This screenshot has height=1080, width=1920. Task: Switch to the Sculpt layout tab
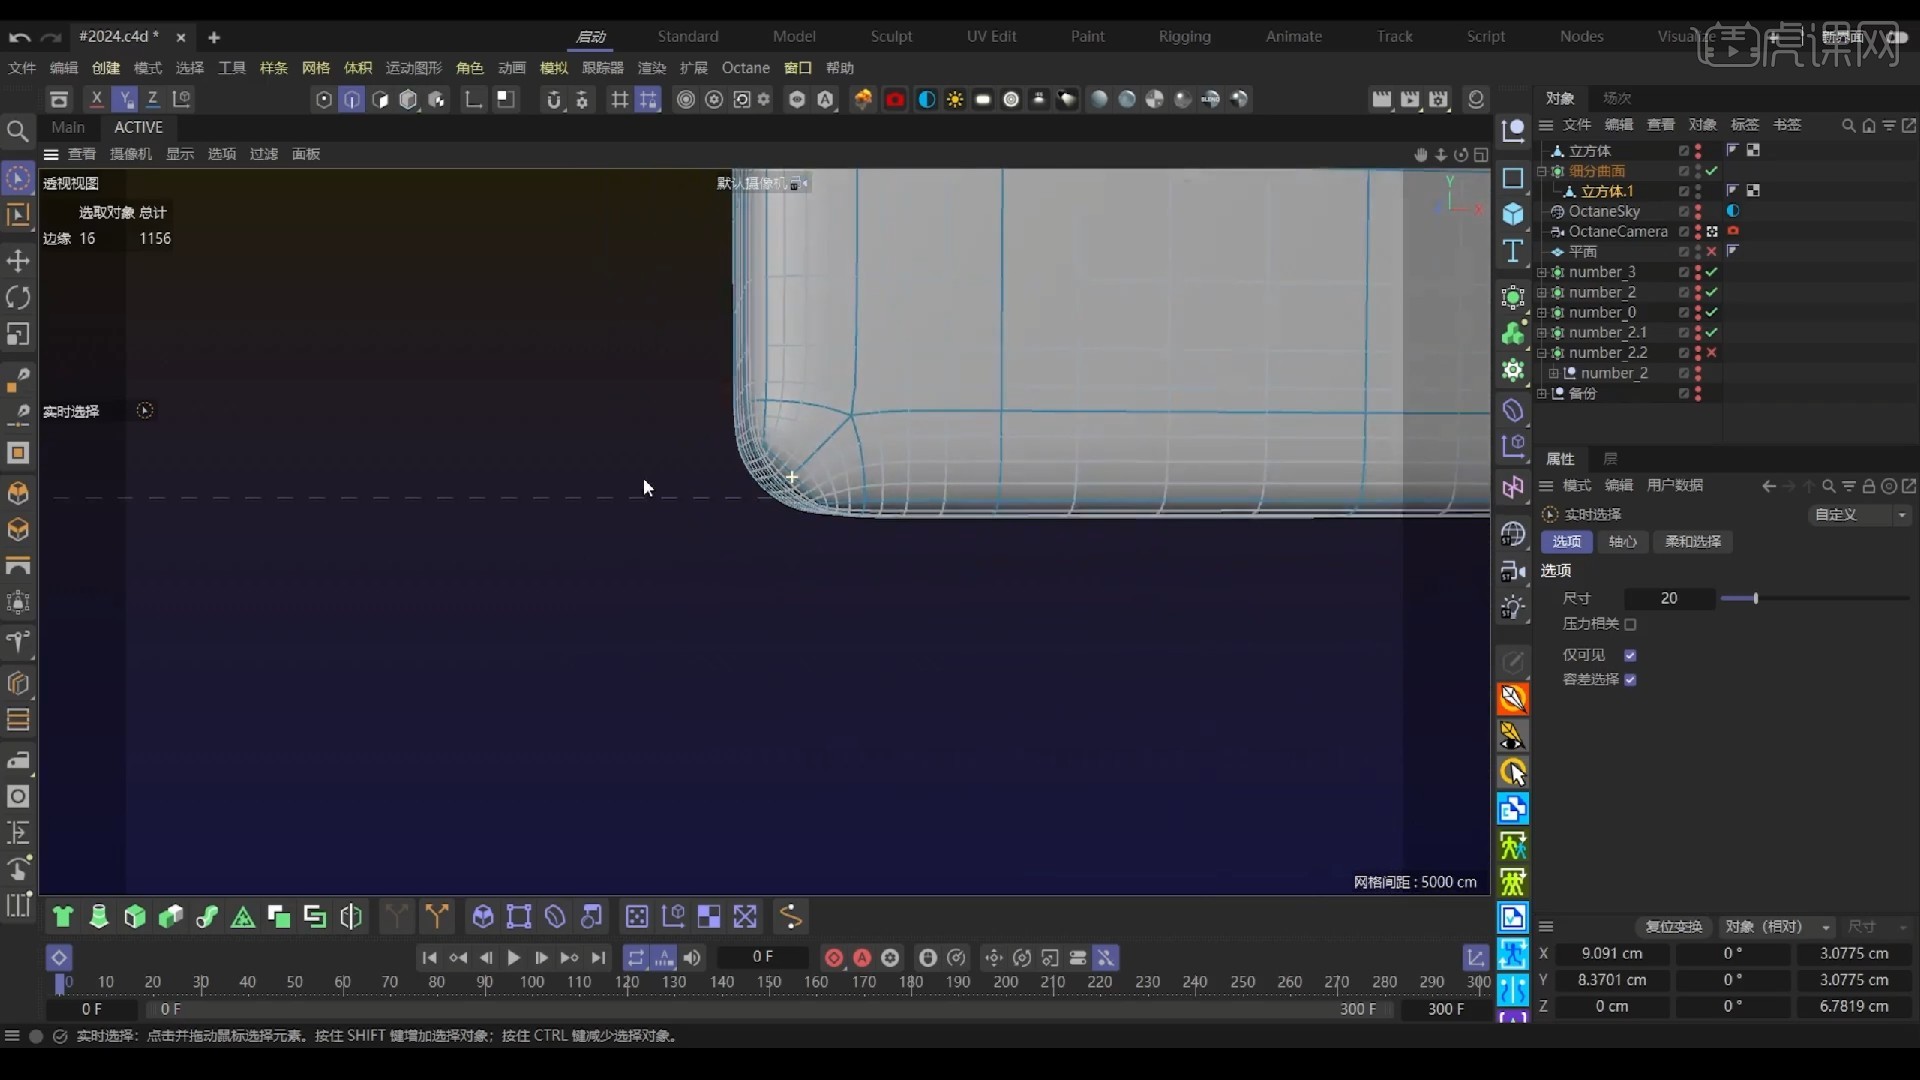click(891, 37)
